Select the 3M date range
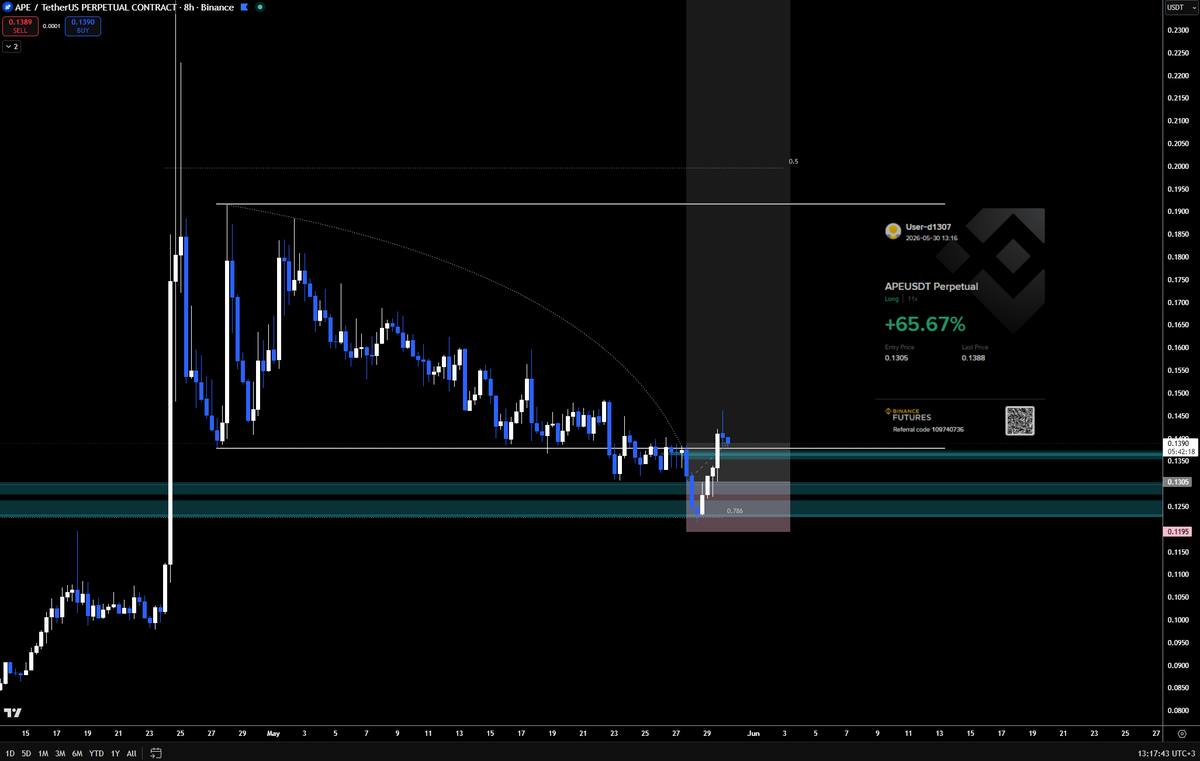1200x761 pixels. 60,753
